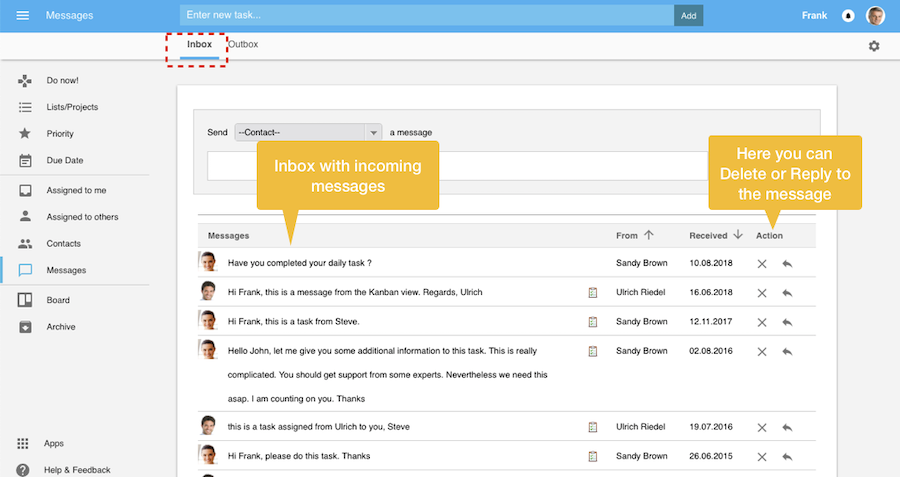The height and width of the screenshot is (477, 900).
Task: Go to Assigned to me in sidebar
Action: [76, 190]
